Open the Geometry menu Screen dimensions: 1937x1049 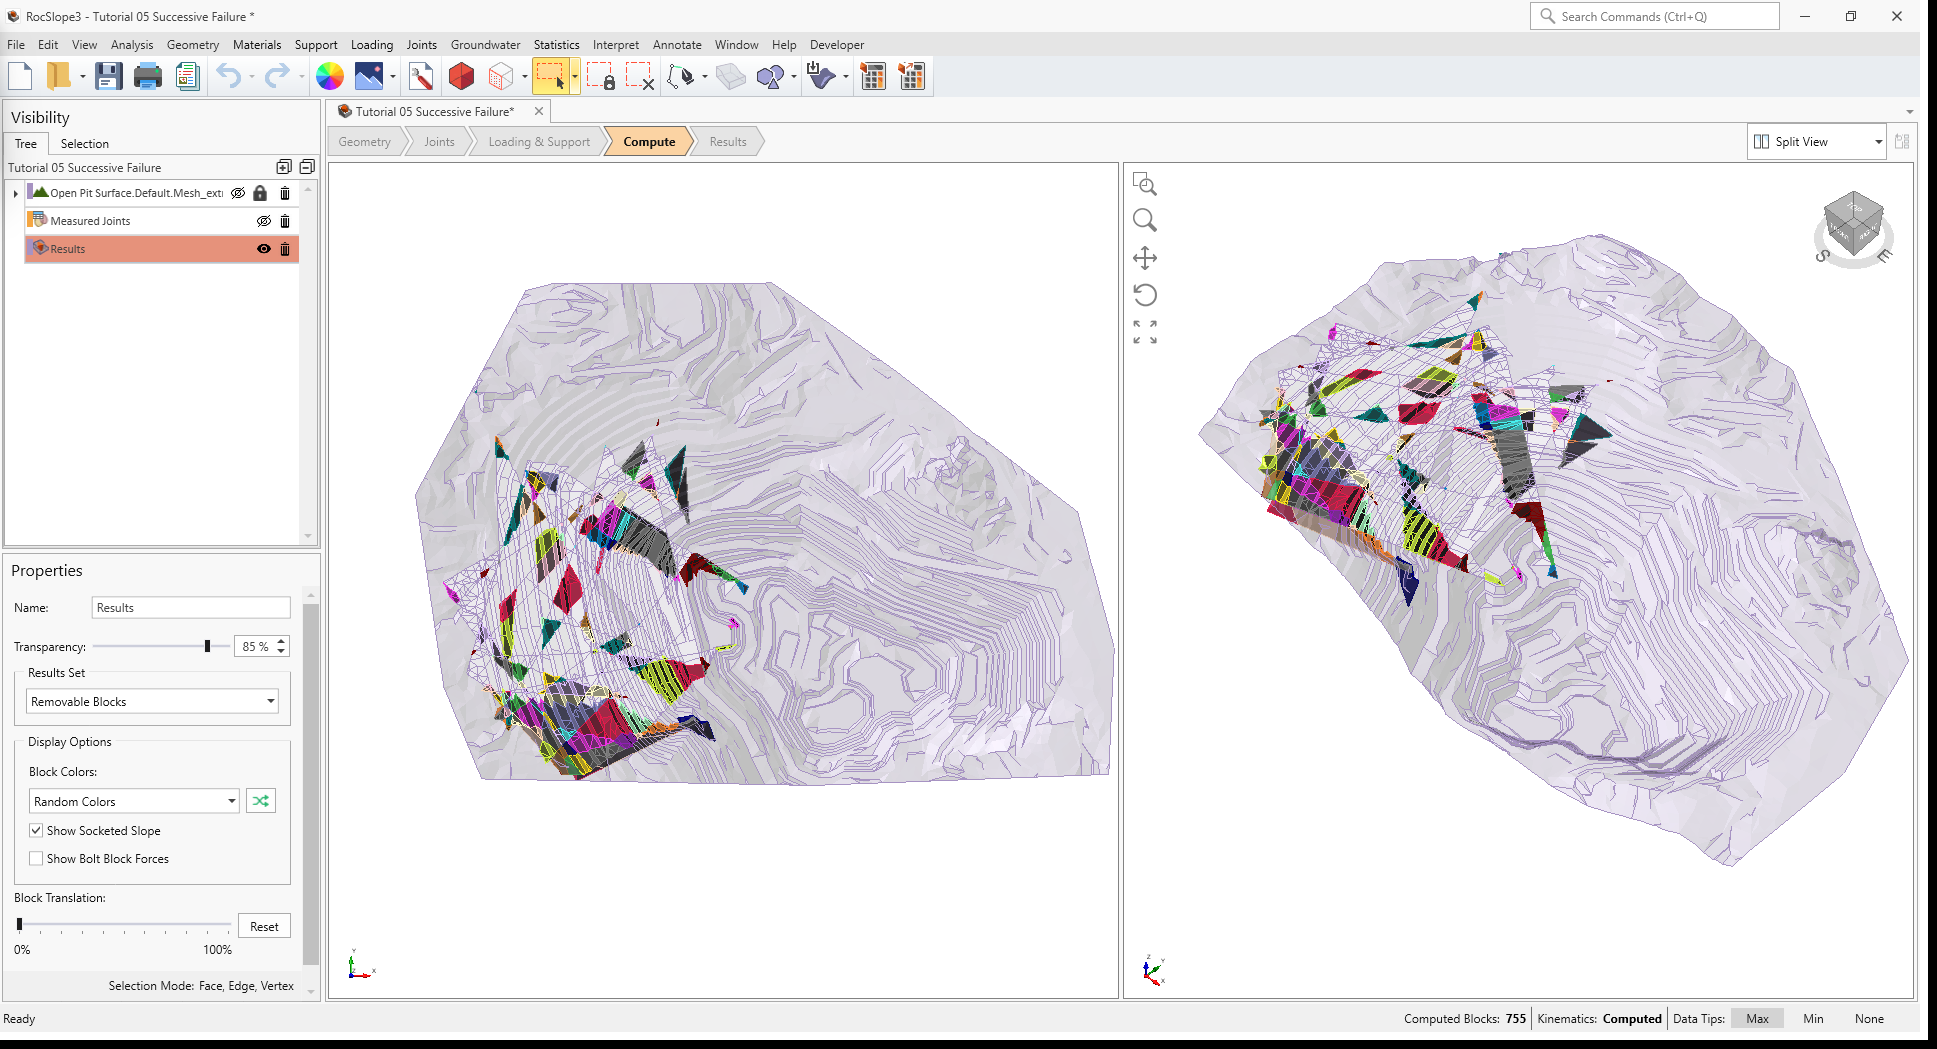coord(193,45)
